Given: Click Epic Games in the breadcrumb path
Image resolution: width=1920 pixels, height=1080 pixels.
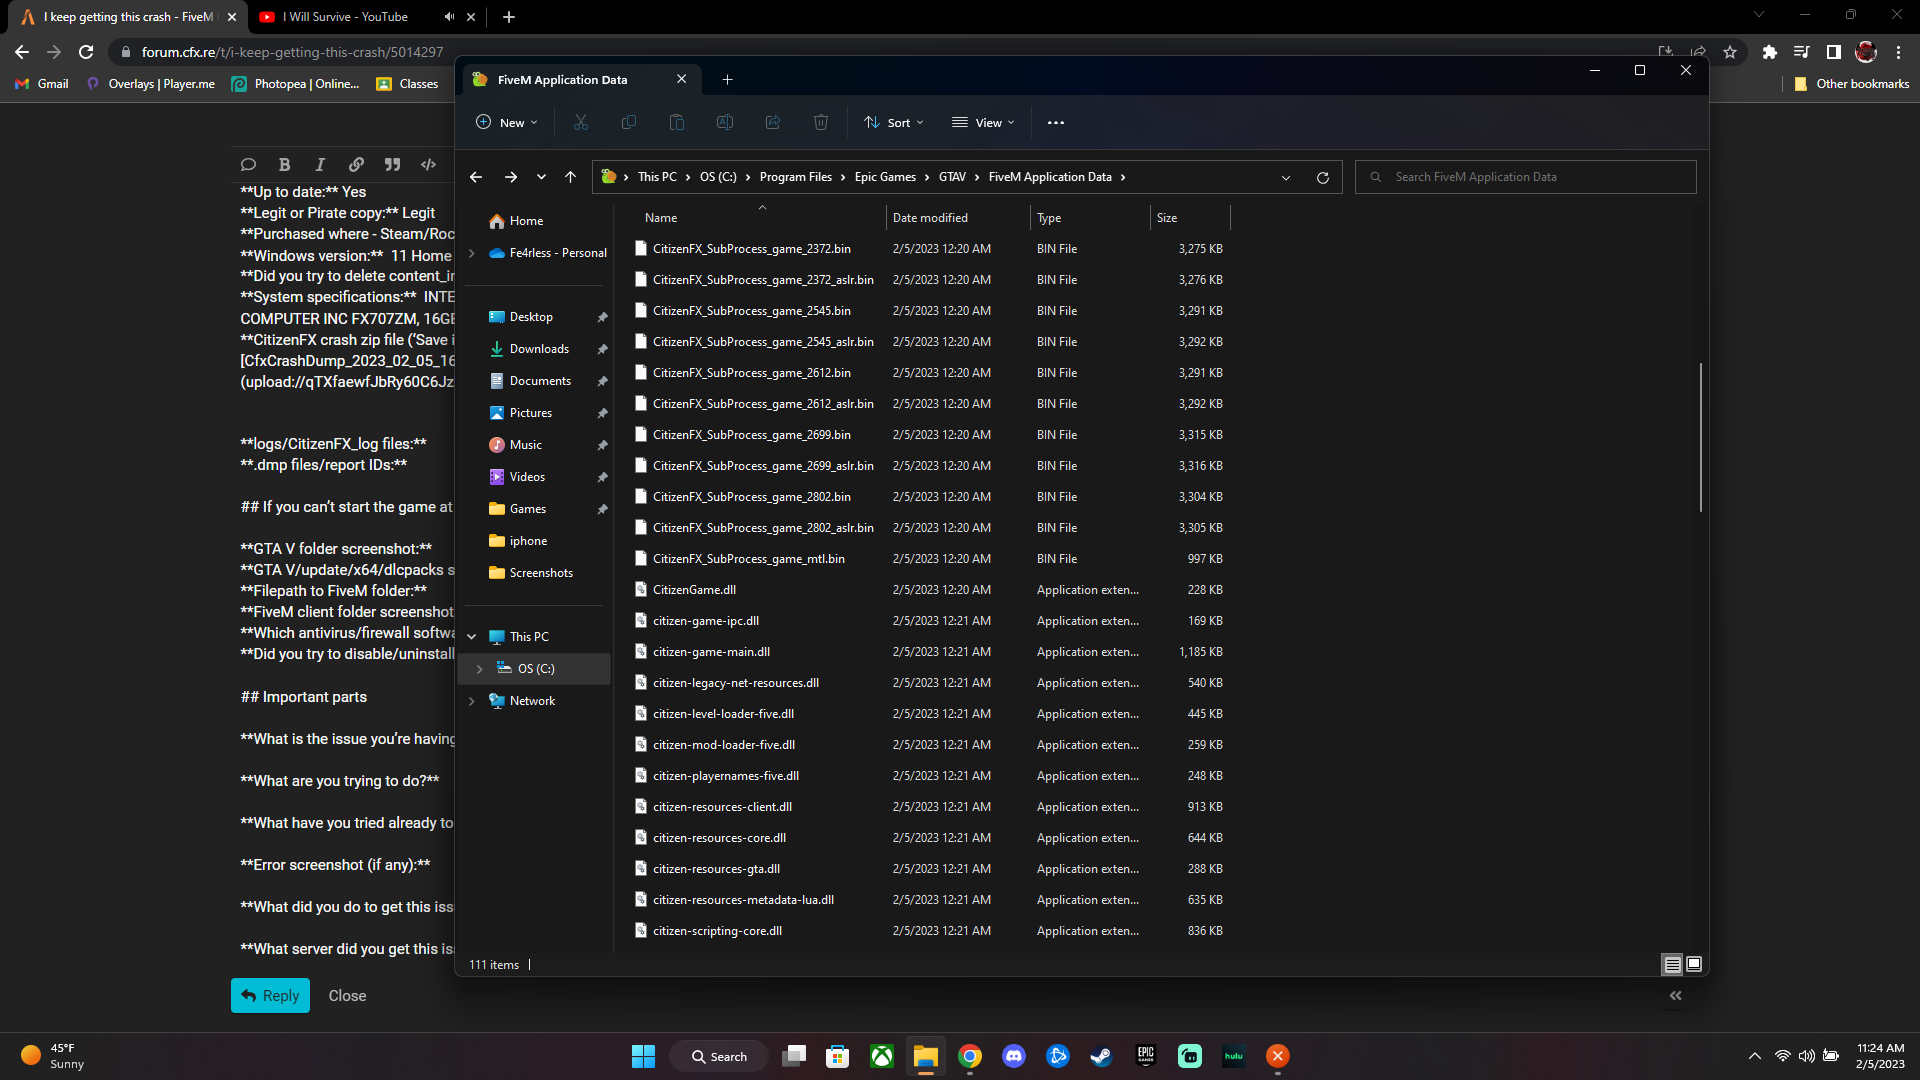Looking at the screenshot, I should (x=885, y=177).
